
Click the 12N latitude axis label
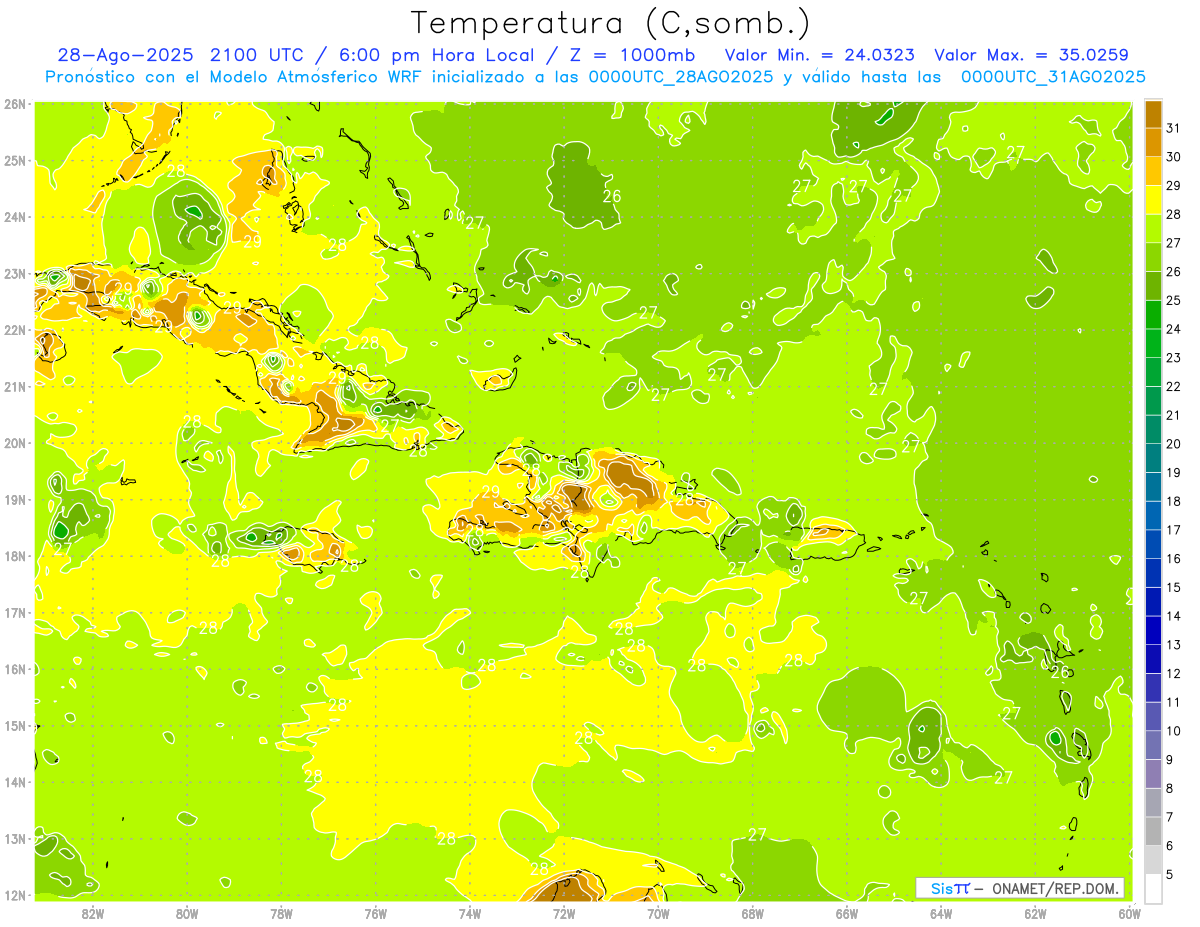(x=15, y=895)
